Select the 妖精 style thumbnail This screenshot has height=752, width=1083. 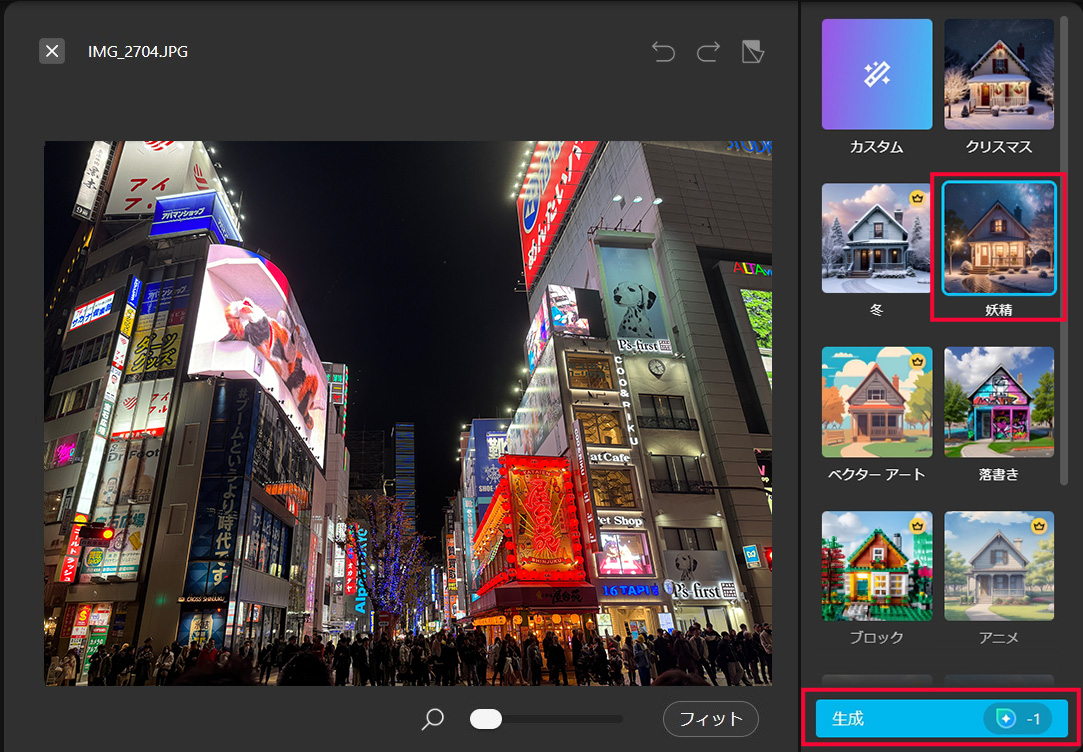999,238
